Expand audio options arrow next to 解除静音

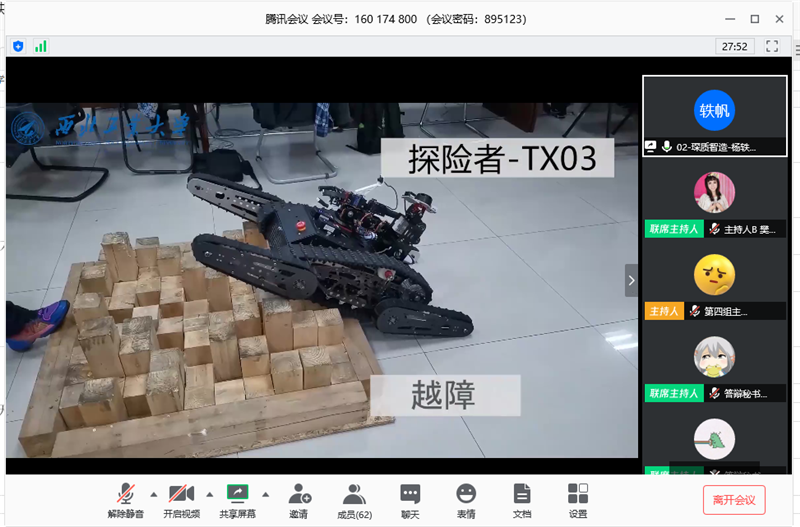[154, 494]
